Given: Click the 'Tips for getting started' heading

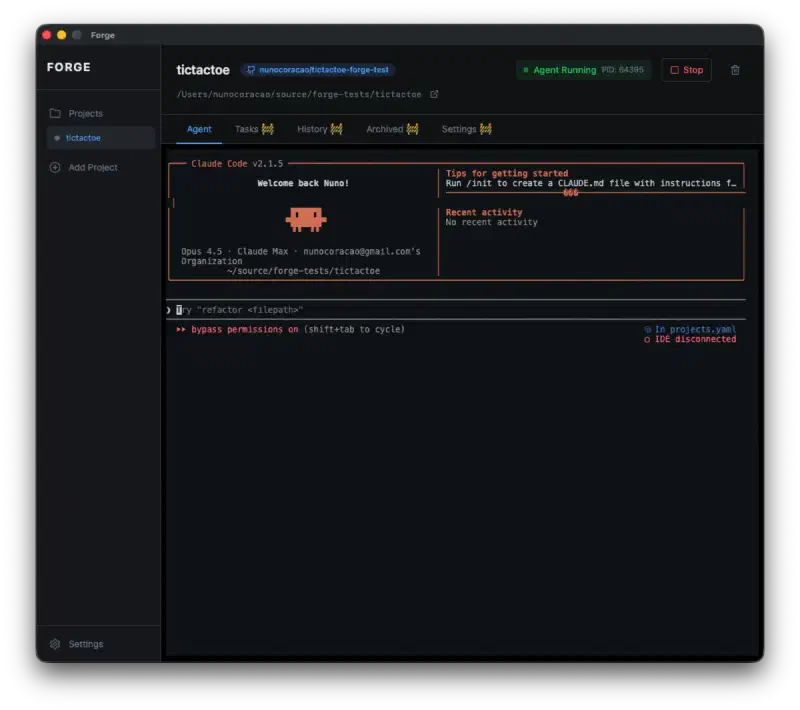Looking at the screenshot, I should (507, 173).
